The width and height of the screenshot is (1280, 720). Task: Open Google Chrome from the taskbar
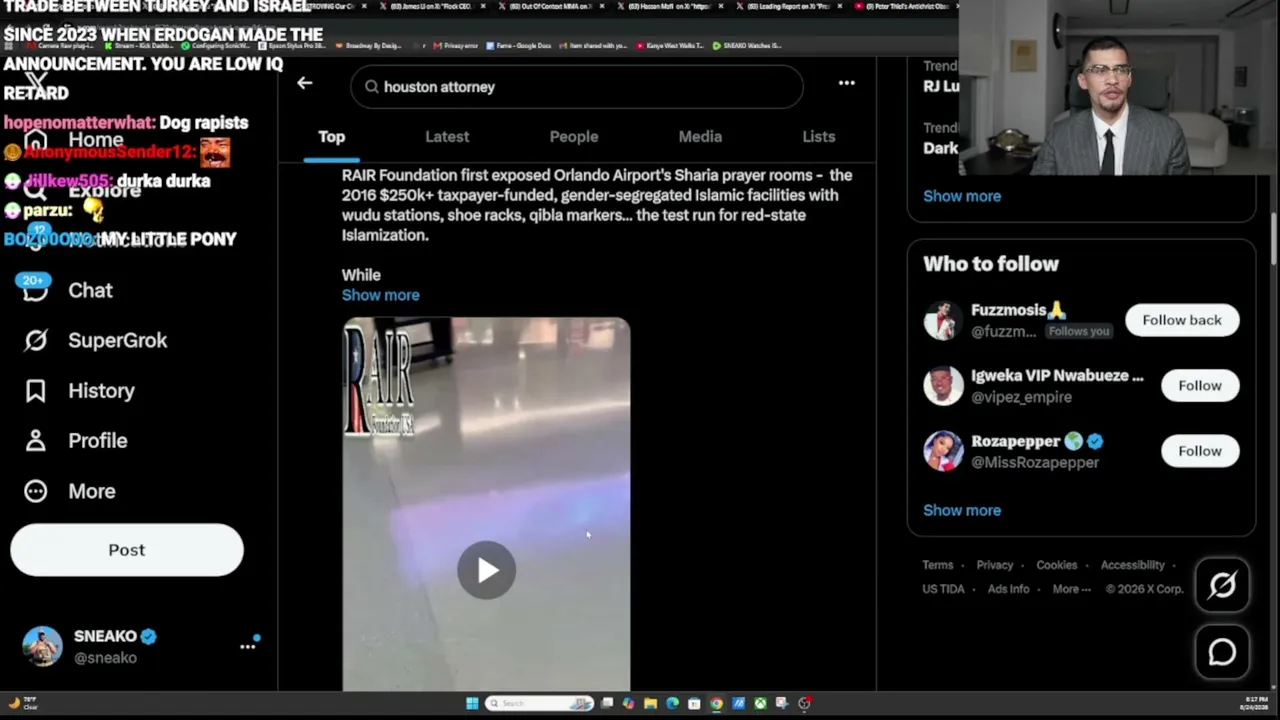(x=716, y=703)
